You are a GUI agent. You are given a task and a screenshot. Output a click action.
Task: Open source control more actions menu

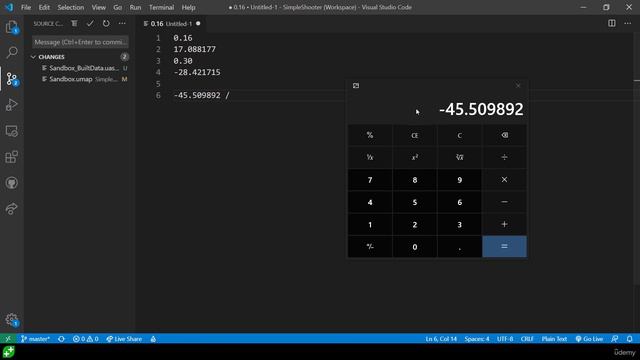point(122,24)
